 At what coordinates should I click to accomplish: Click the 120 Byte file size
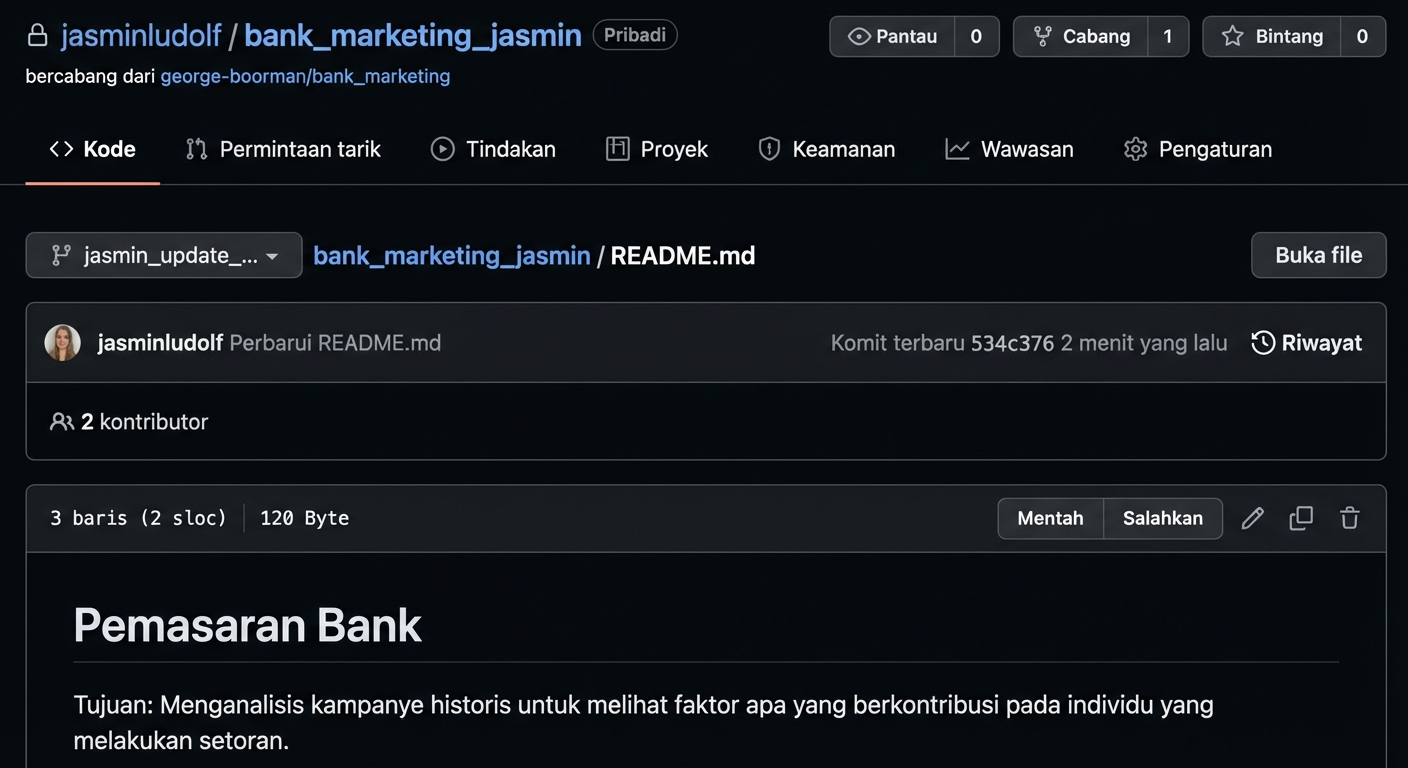304,518
